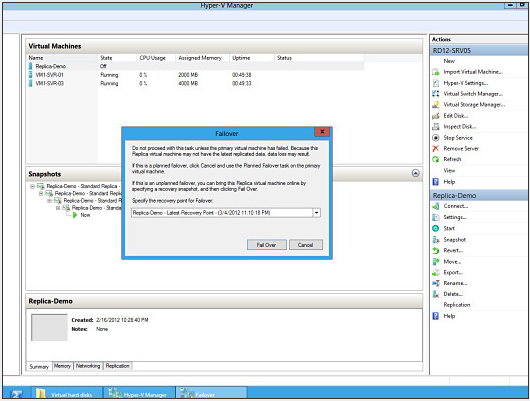Image resolution: width=530 pixels, height=401 pixels.
Task: Open PowerShell icon in the taskbar
Action: pos(16,394)
